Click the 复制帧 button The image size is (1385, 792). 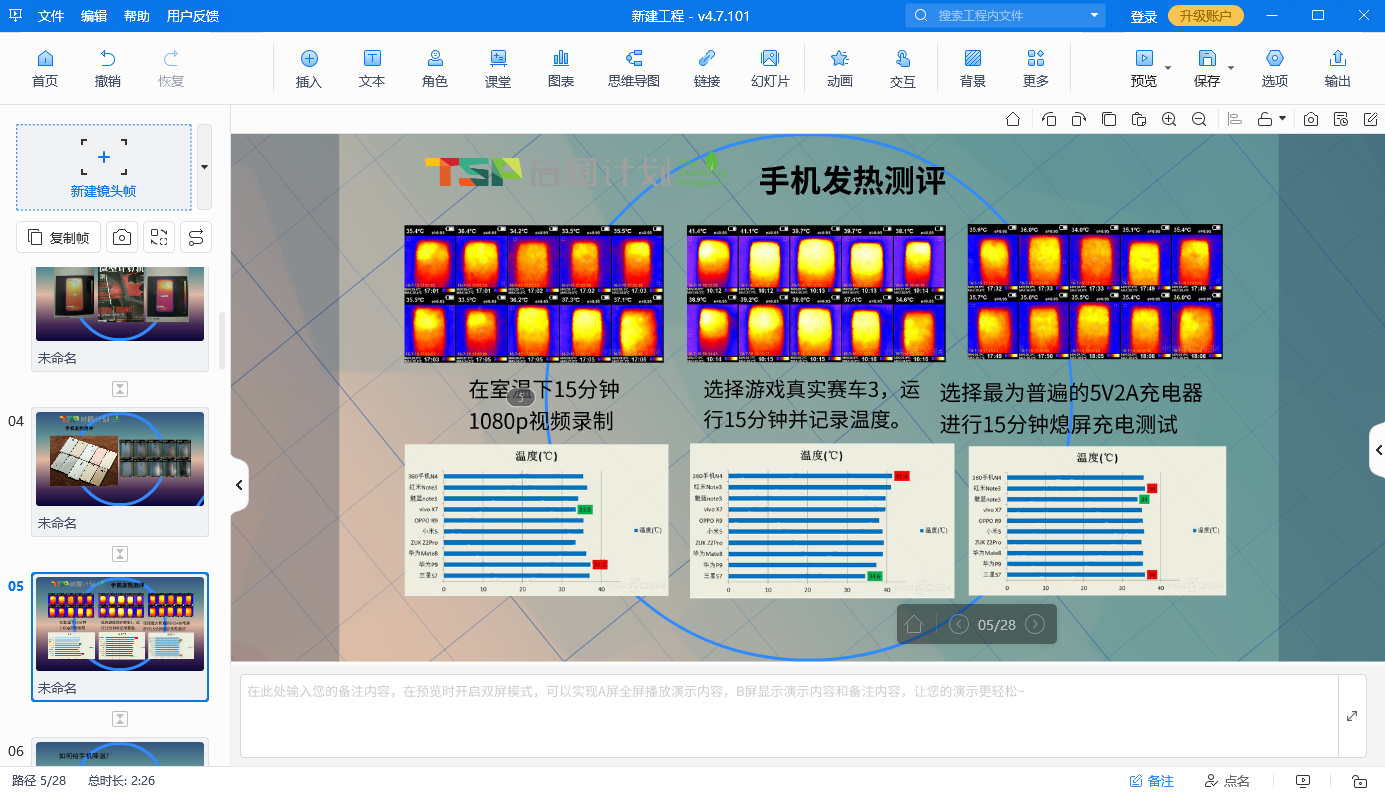pyautogui.click(x=58, y=237)
